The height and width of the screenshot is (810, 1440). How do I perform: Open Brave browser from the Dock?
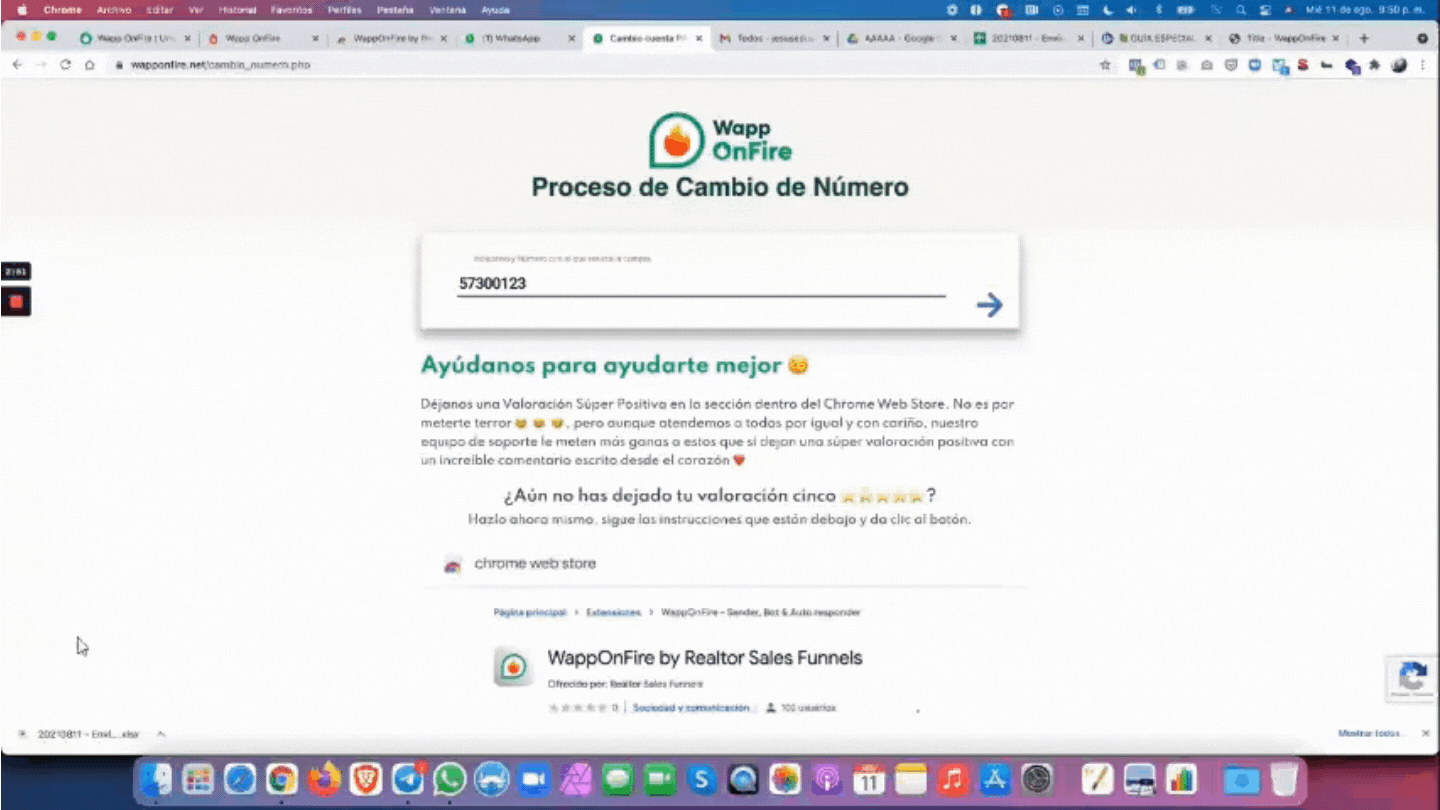(x=366, y=779)
